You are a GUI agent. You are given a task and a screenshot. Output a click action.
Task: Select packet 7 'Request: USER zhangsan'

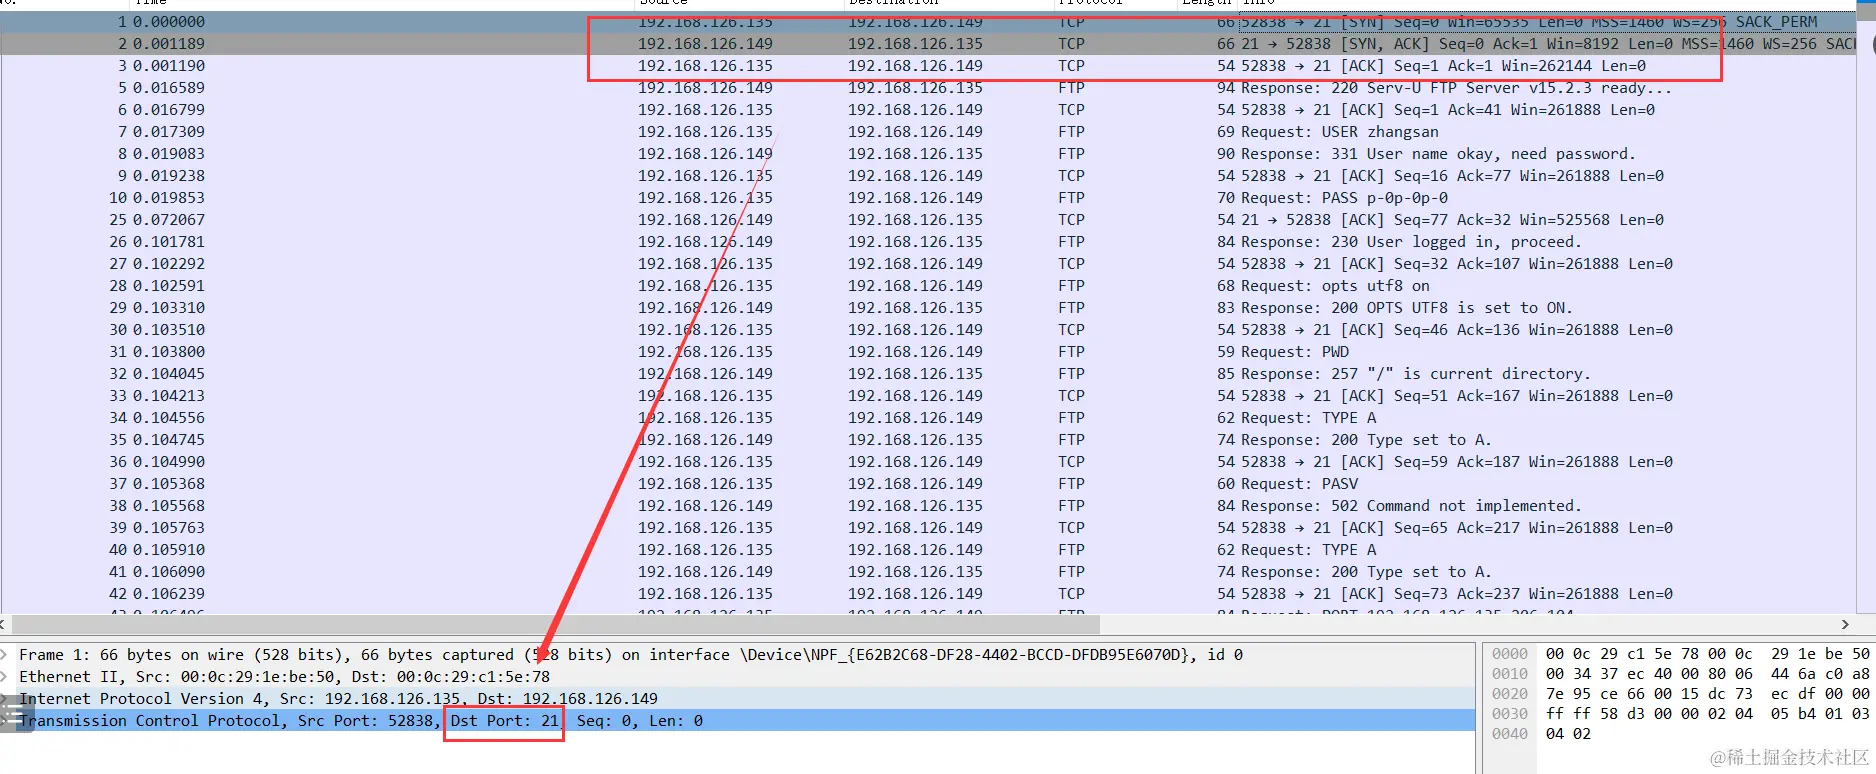(930, 132)
